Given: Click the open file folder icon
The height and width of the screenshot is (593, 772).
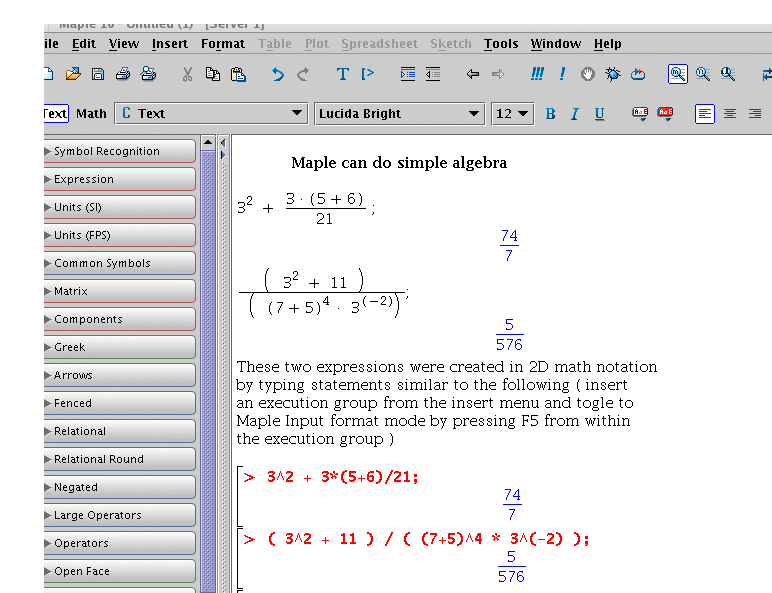Looking at the screenshot, I should tap(73, 74).
